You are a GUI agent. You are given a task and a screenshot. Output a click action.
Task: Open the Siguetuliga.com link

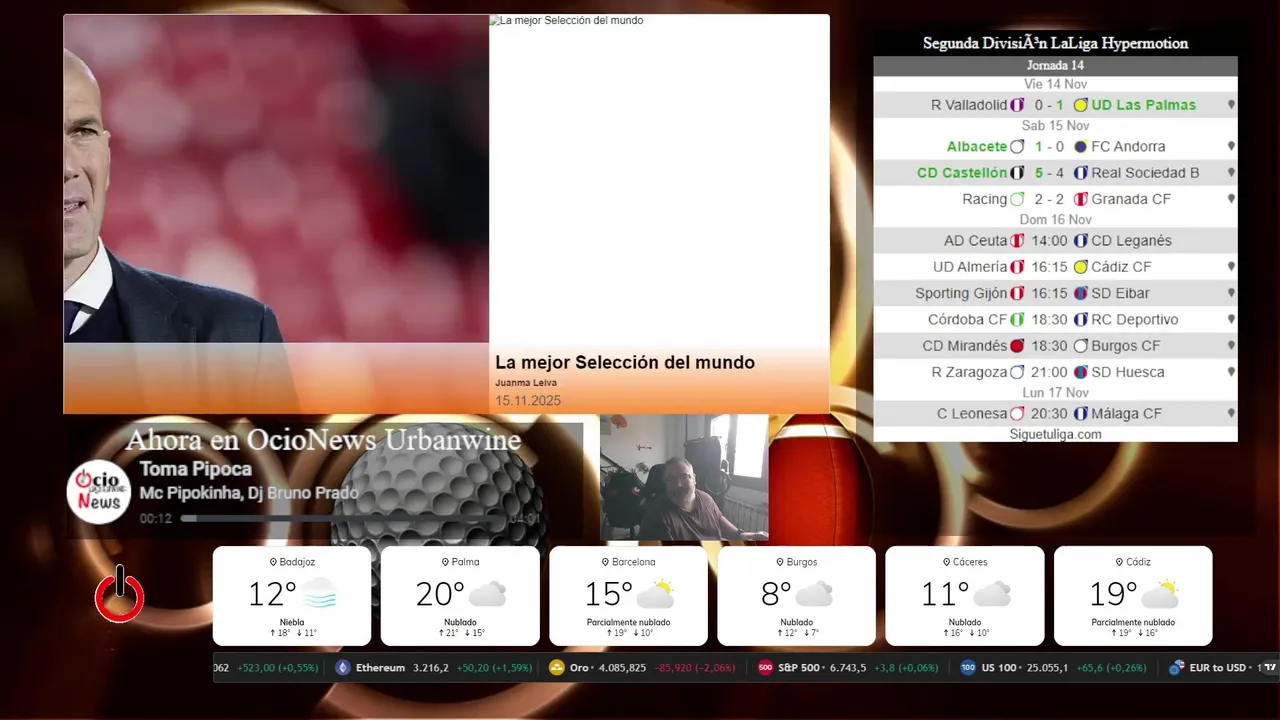point(1055,434)
